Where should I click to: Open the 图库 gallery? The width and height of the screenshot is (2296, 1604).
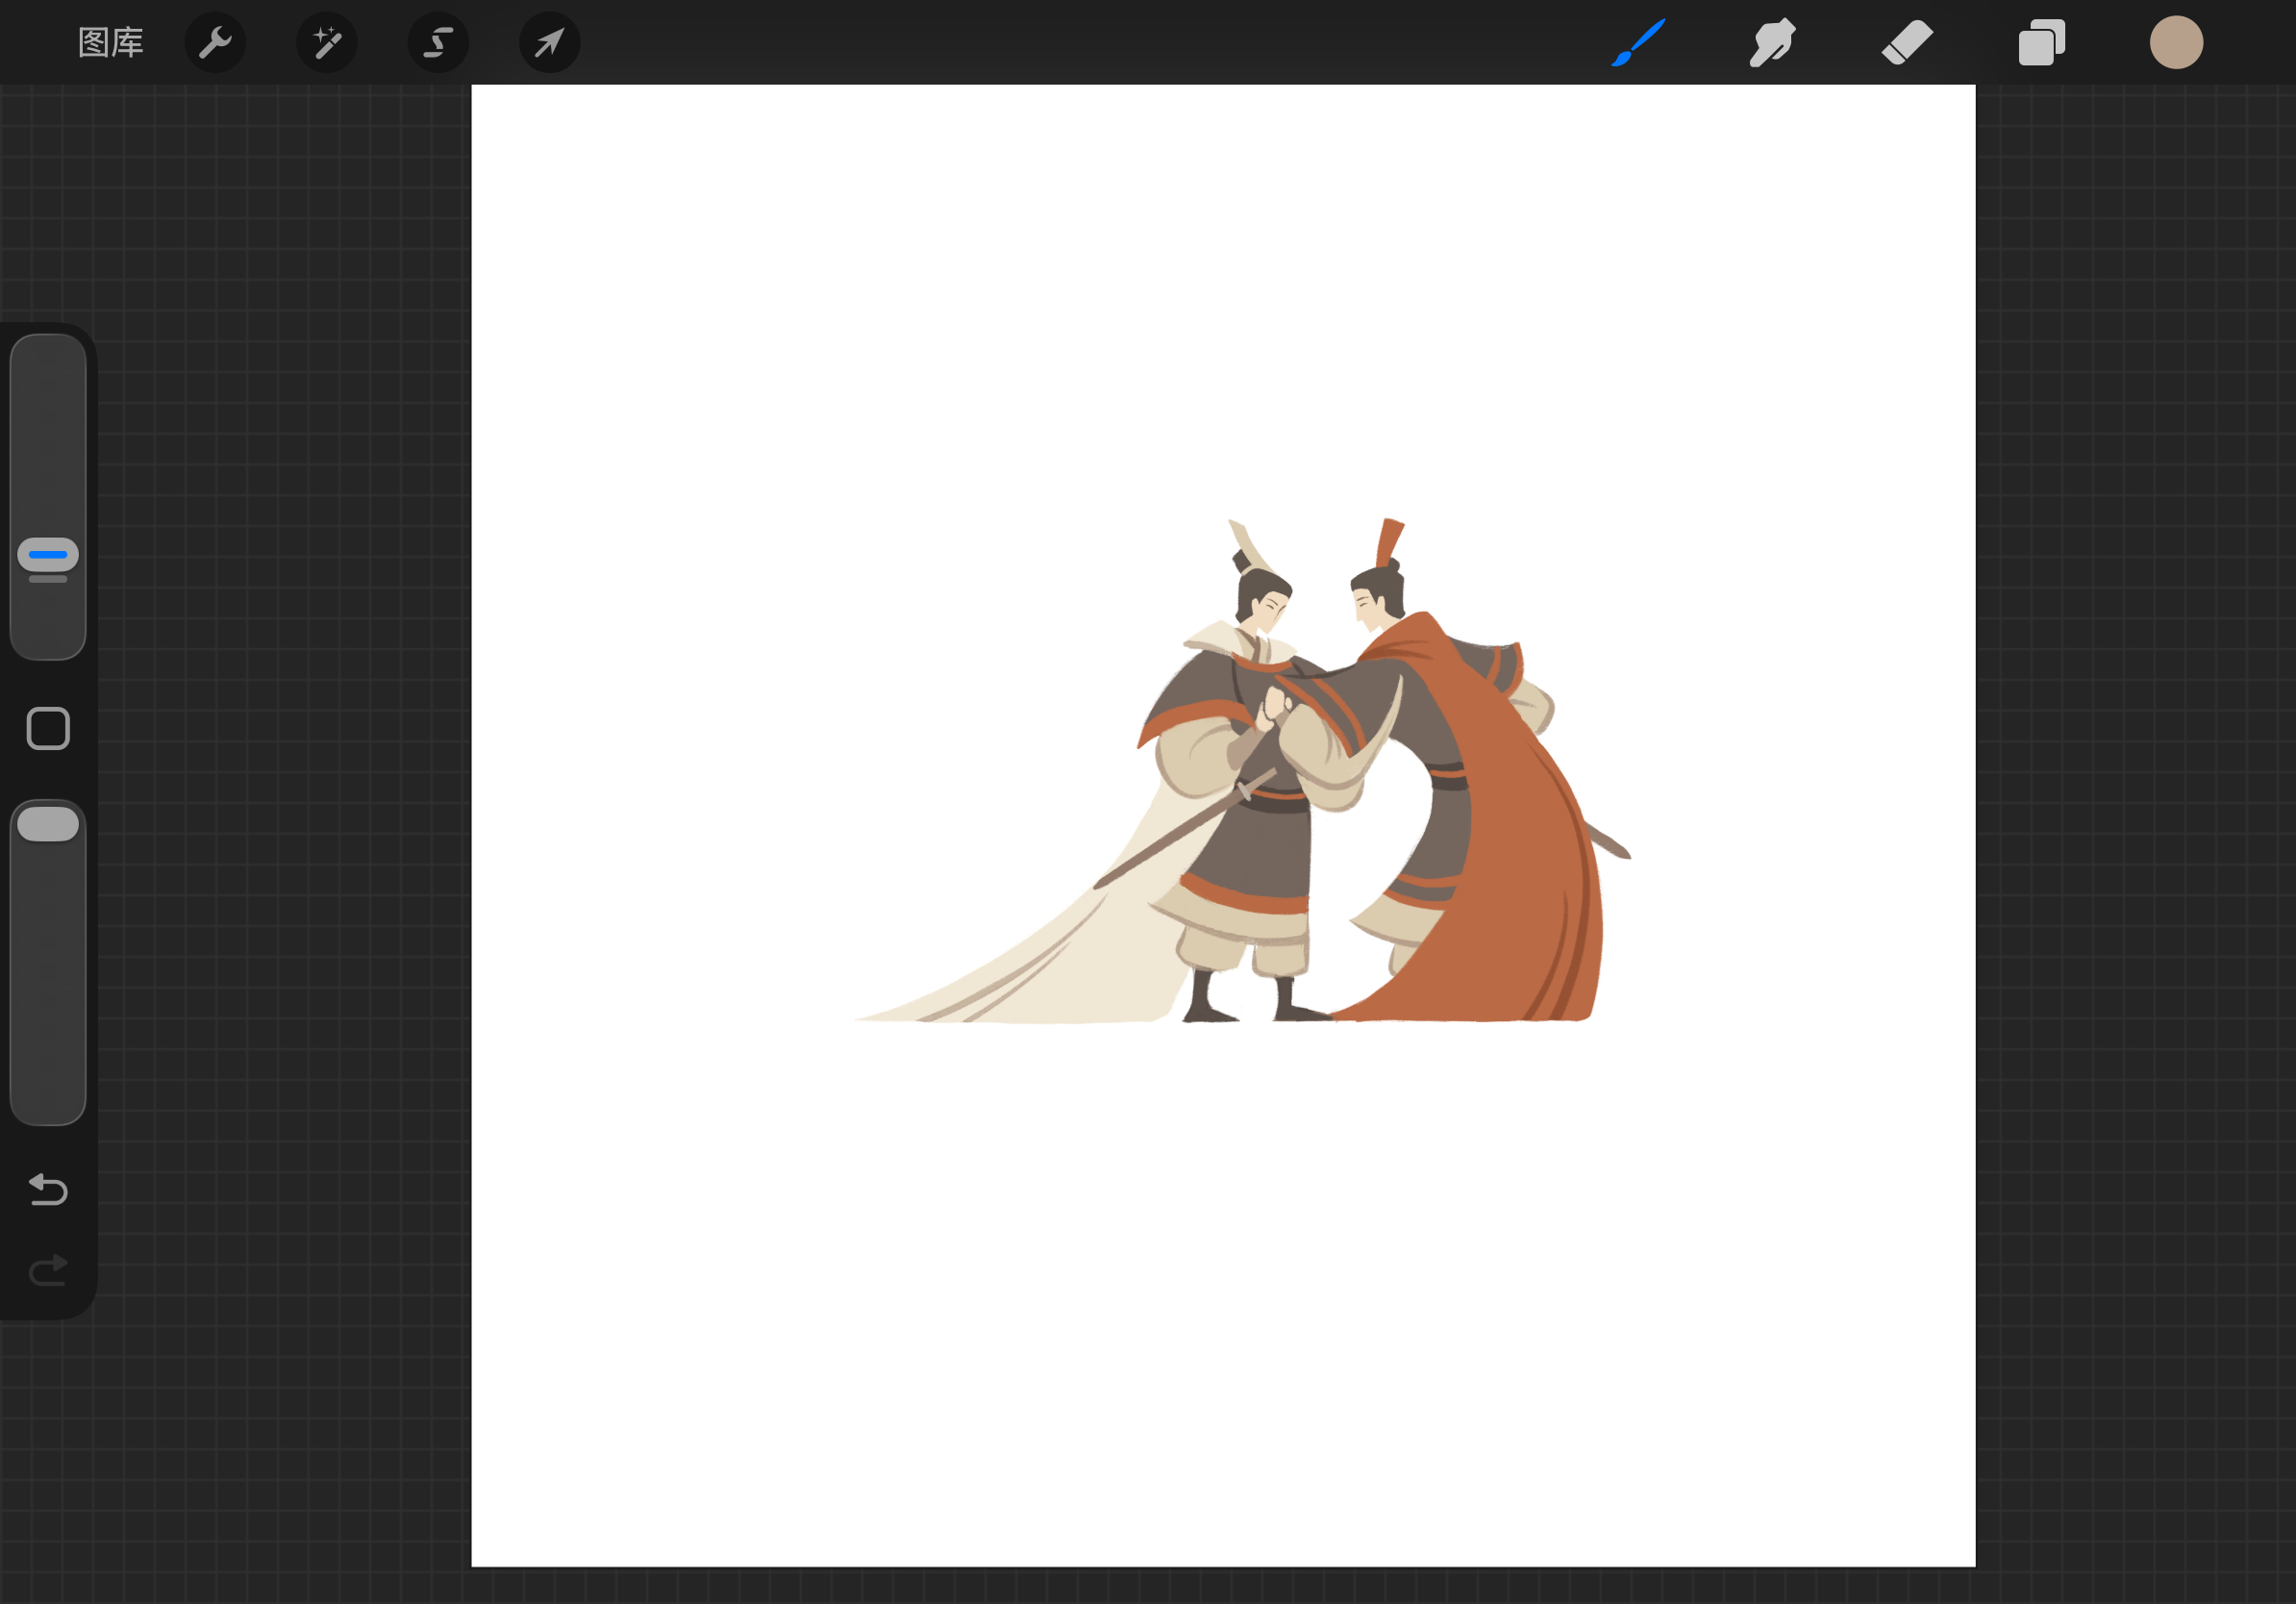coord(111,43)
